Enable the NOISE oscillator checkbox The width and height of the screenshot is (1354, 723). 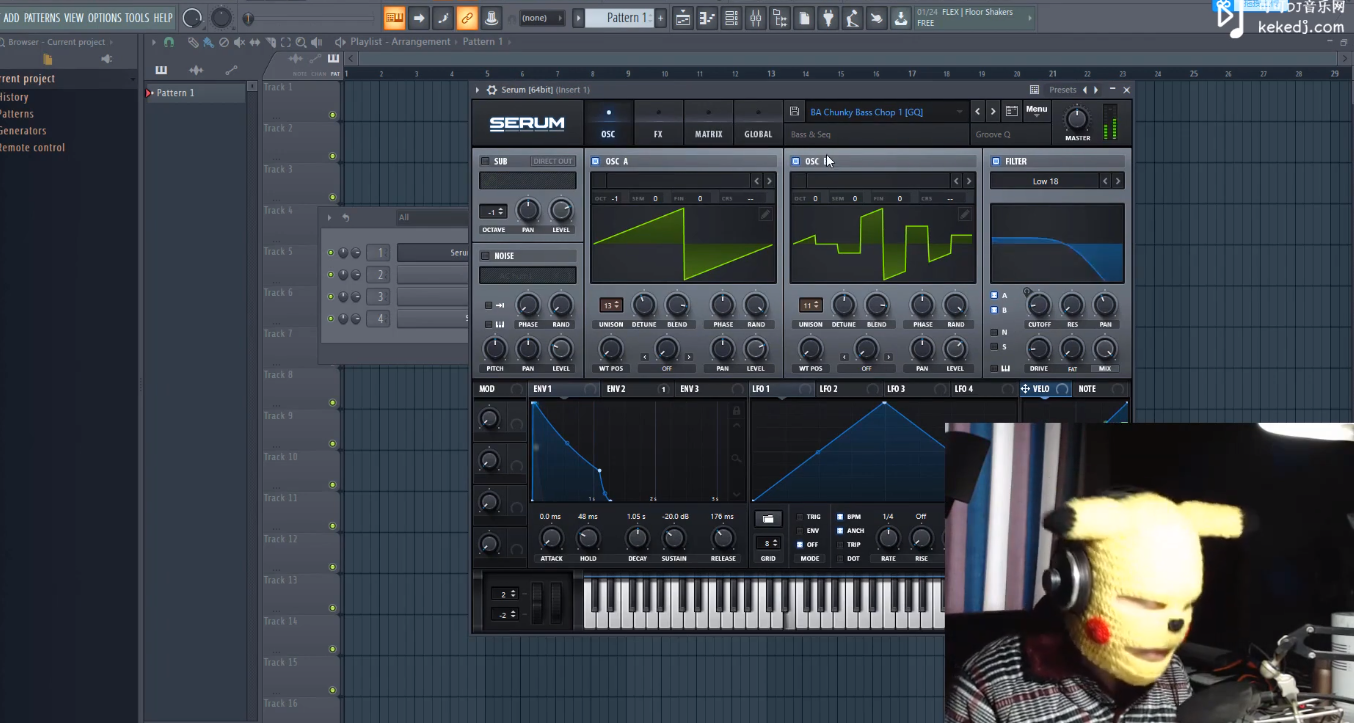[x=485, y=256]
